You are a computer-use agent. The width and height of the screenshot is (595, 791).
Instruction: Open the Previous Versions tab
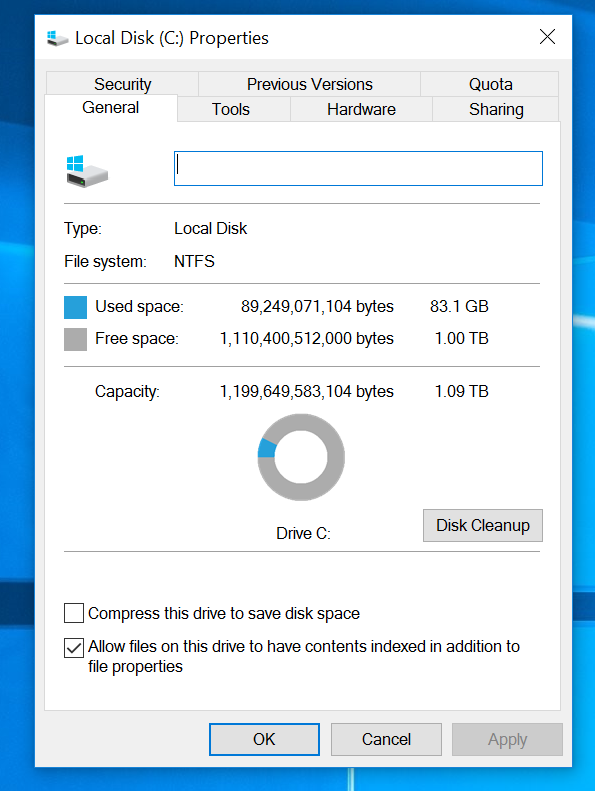(x=309, y=84)
